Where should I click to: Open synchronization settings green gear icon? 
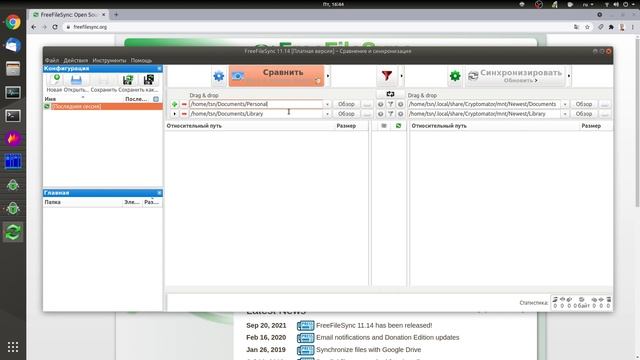coord(455,76)
